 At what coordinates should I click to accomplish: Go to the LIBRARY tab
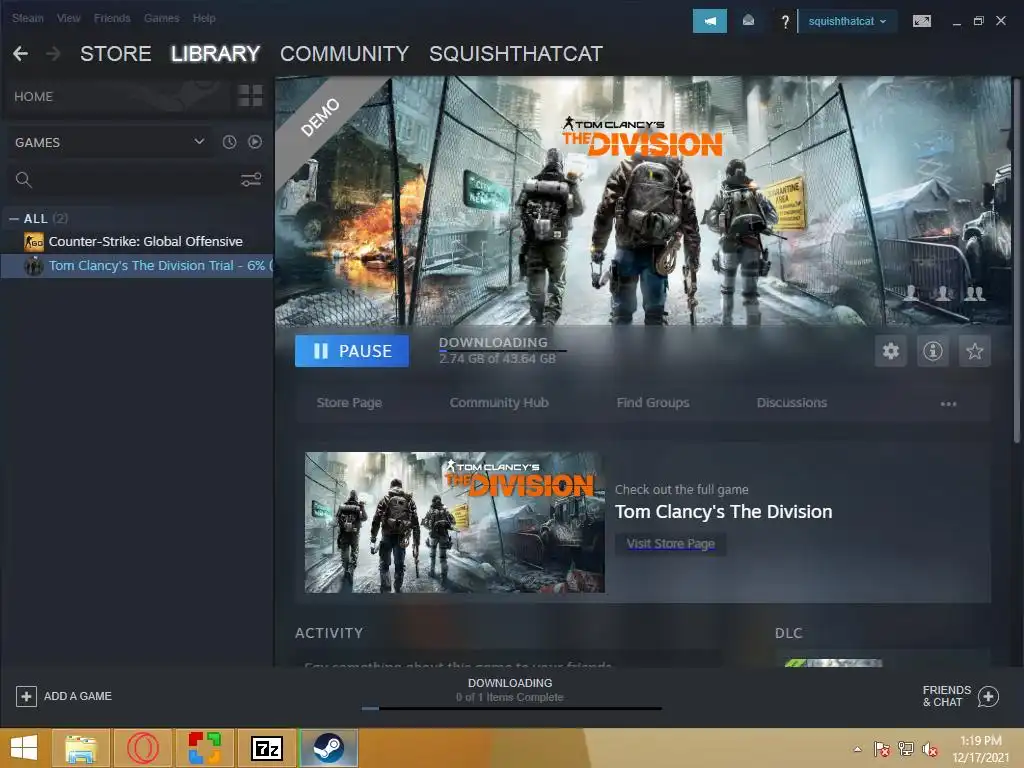(x=216, y=54)
